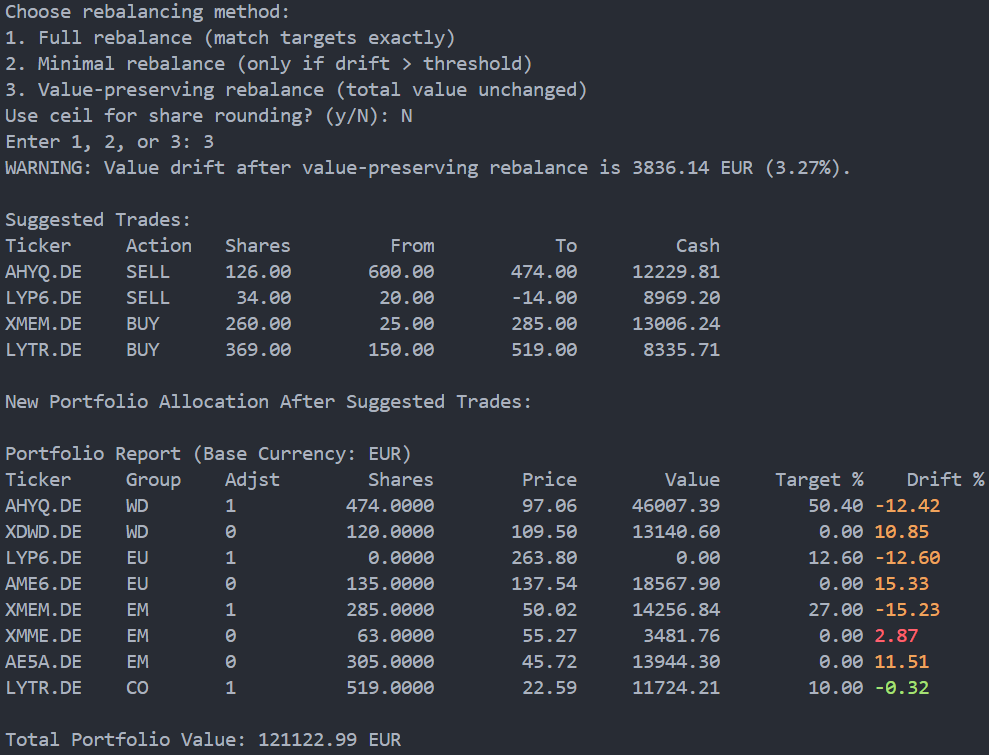Click AME6.DE value 18567.90
This screenshot has width=989, height=755.
point(676,583)
